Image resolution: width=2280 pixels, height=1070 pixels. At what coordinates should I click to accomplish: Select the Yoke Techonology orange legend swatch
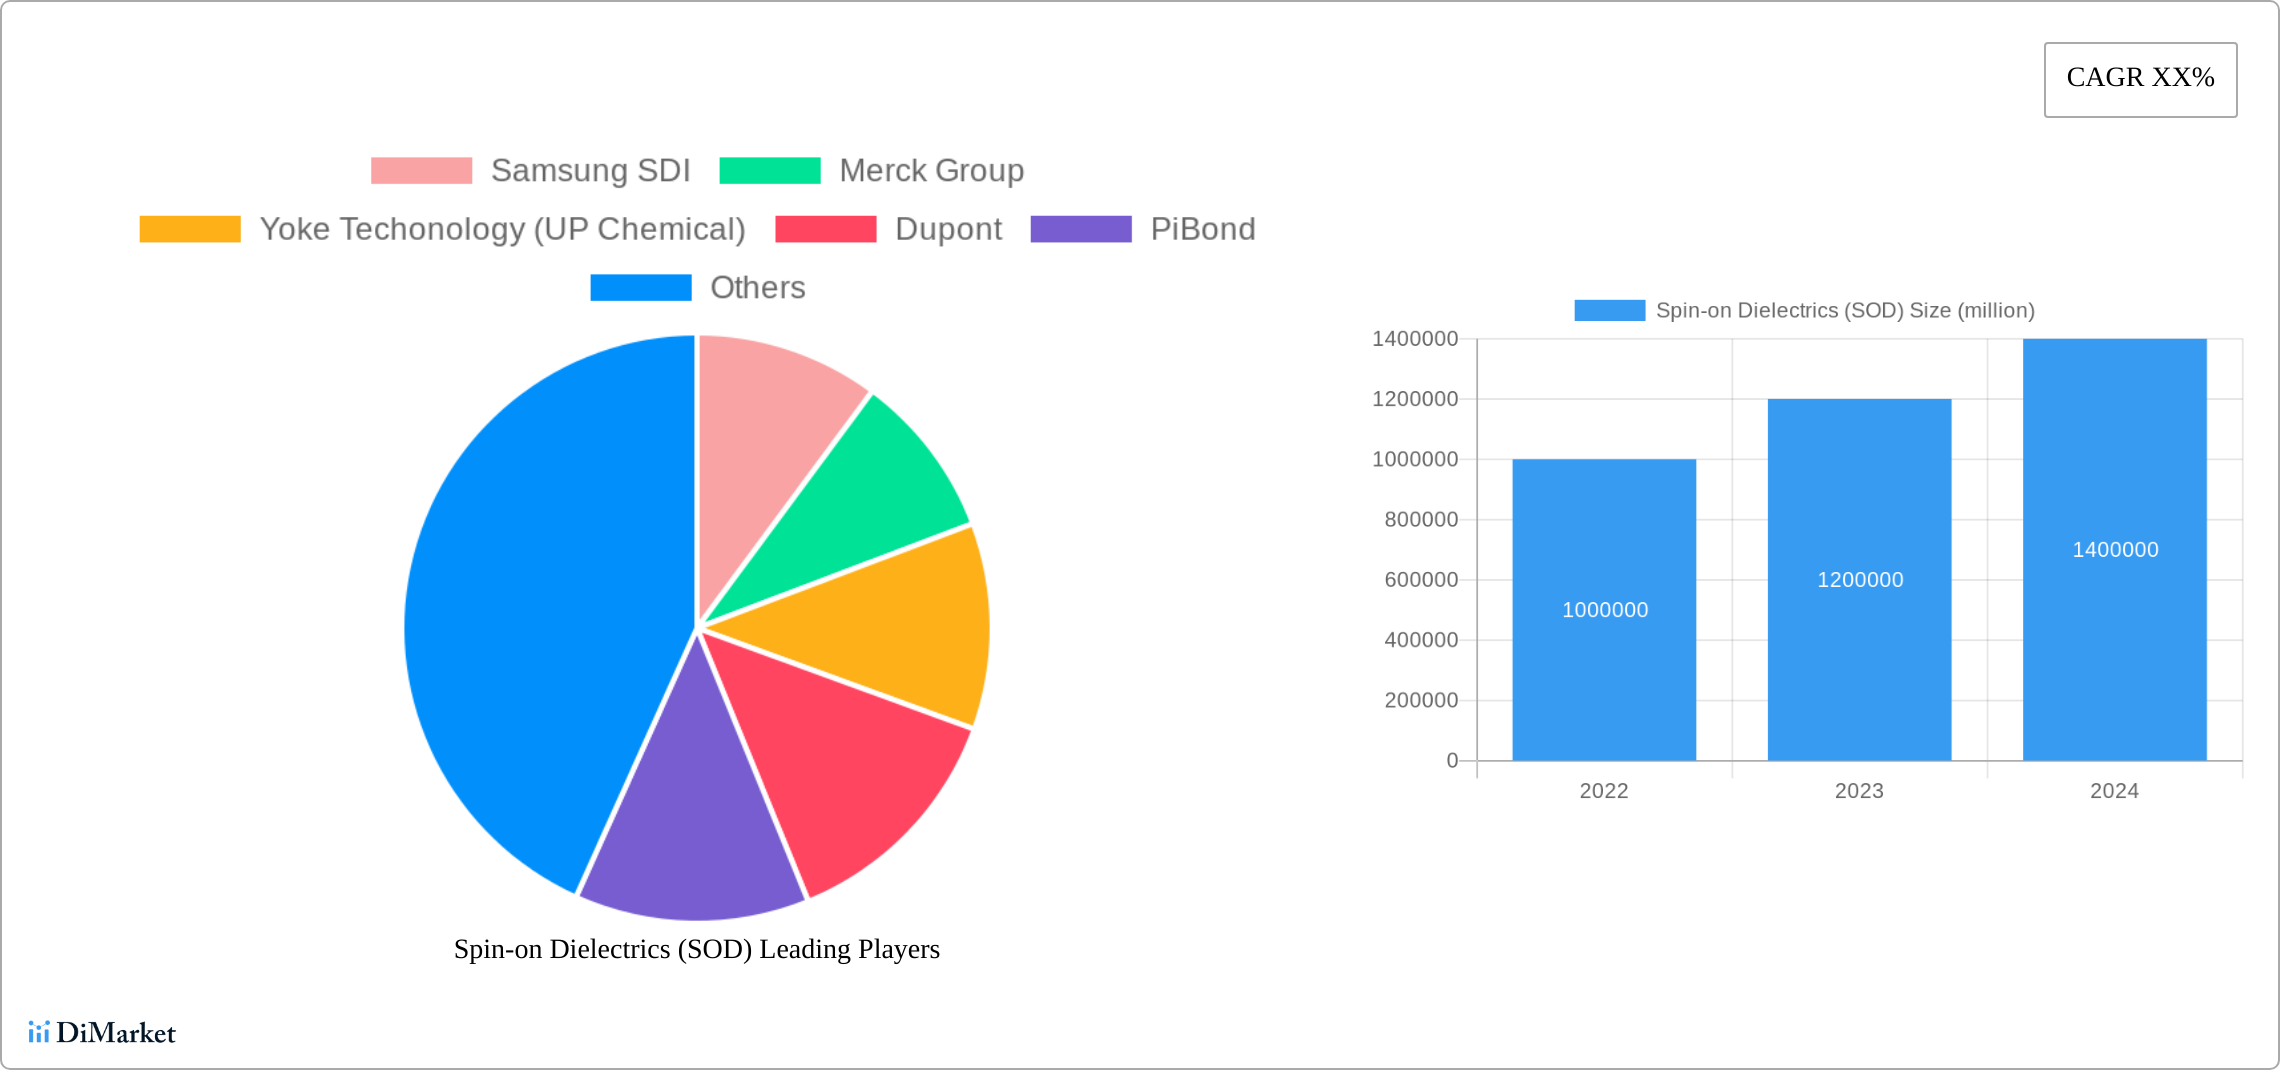click(188, 229)
